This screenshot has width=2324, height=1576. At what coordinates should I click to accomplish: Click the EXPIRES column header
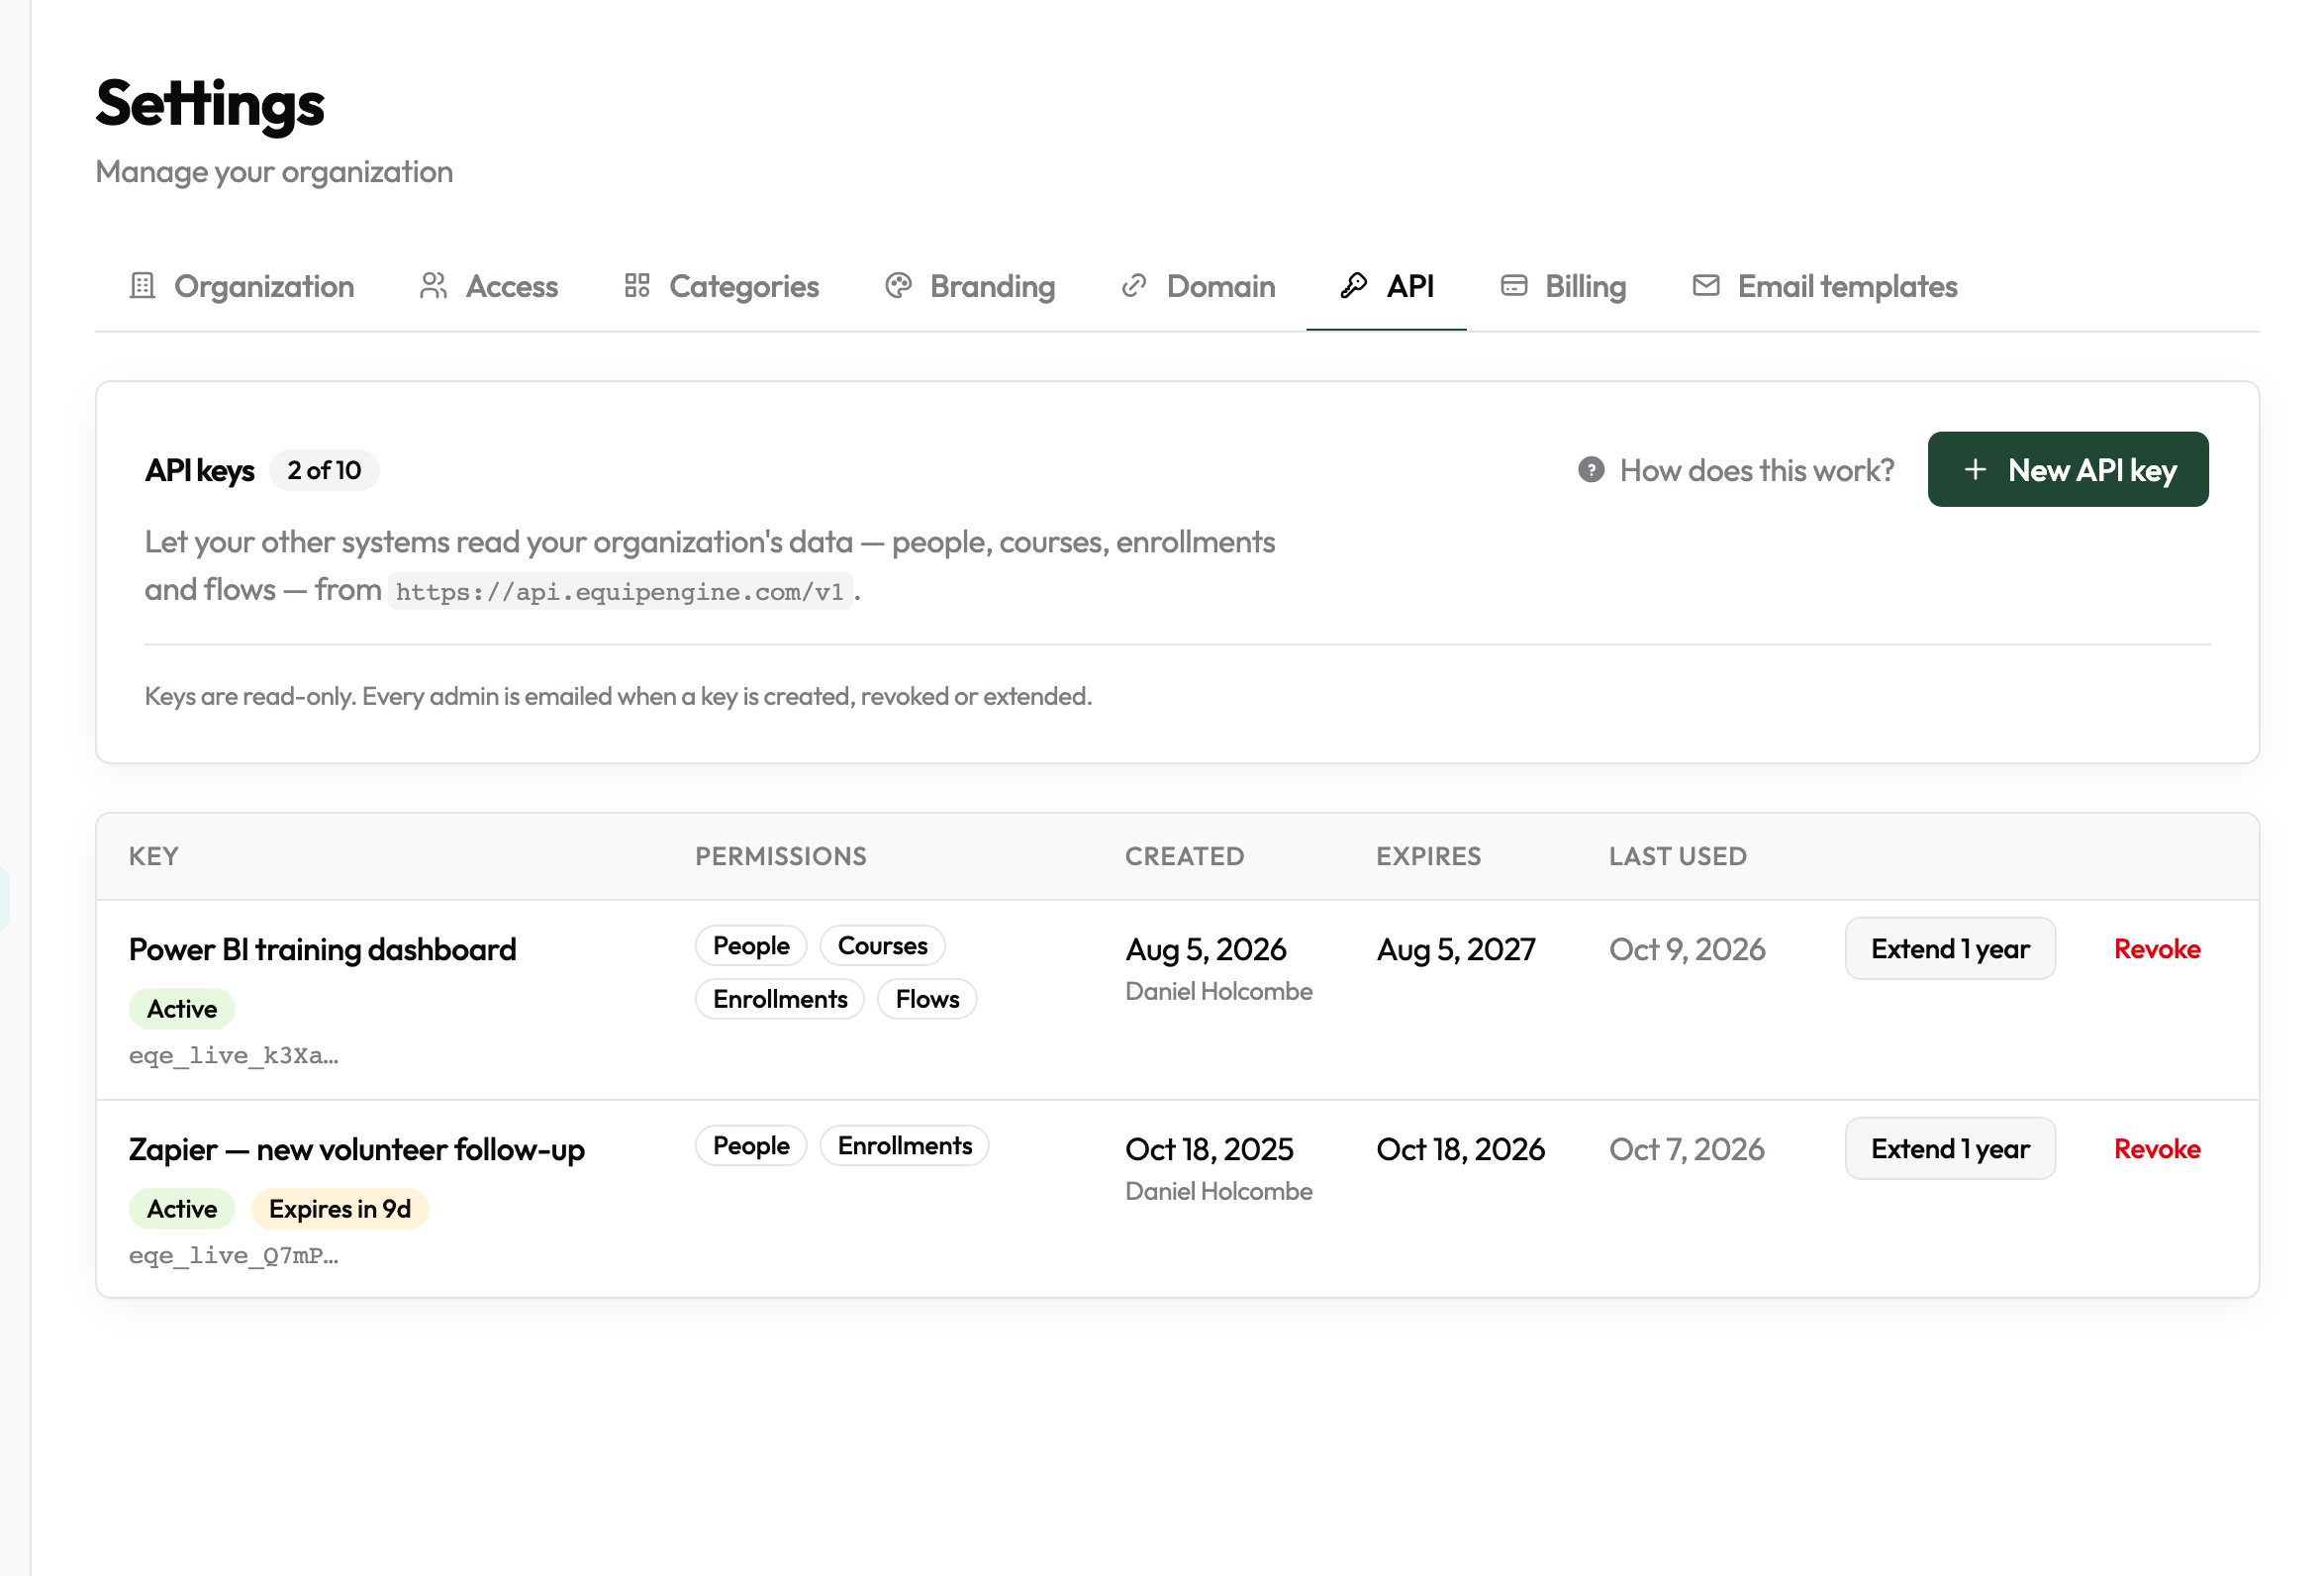1428,856
